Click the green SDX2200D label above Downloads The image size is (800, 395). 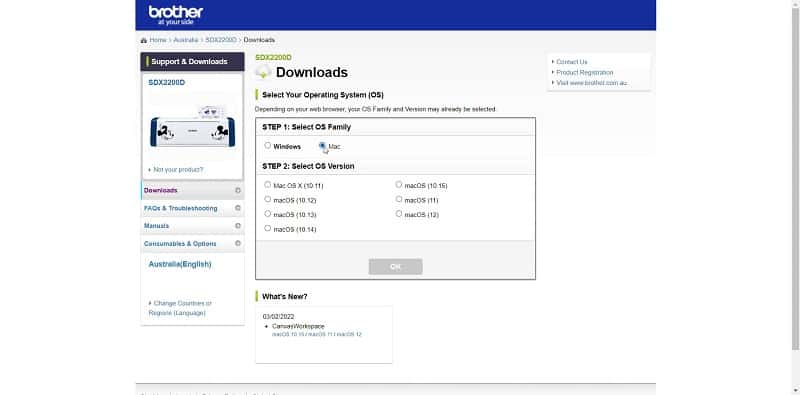point(273,57)
